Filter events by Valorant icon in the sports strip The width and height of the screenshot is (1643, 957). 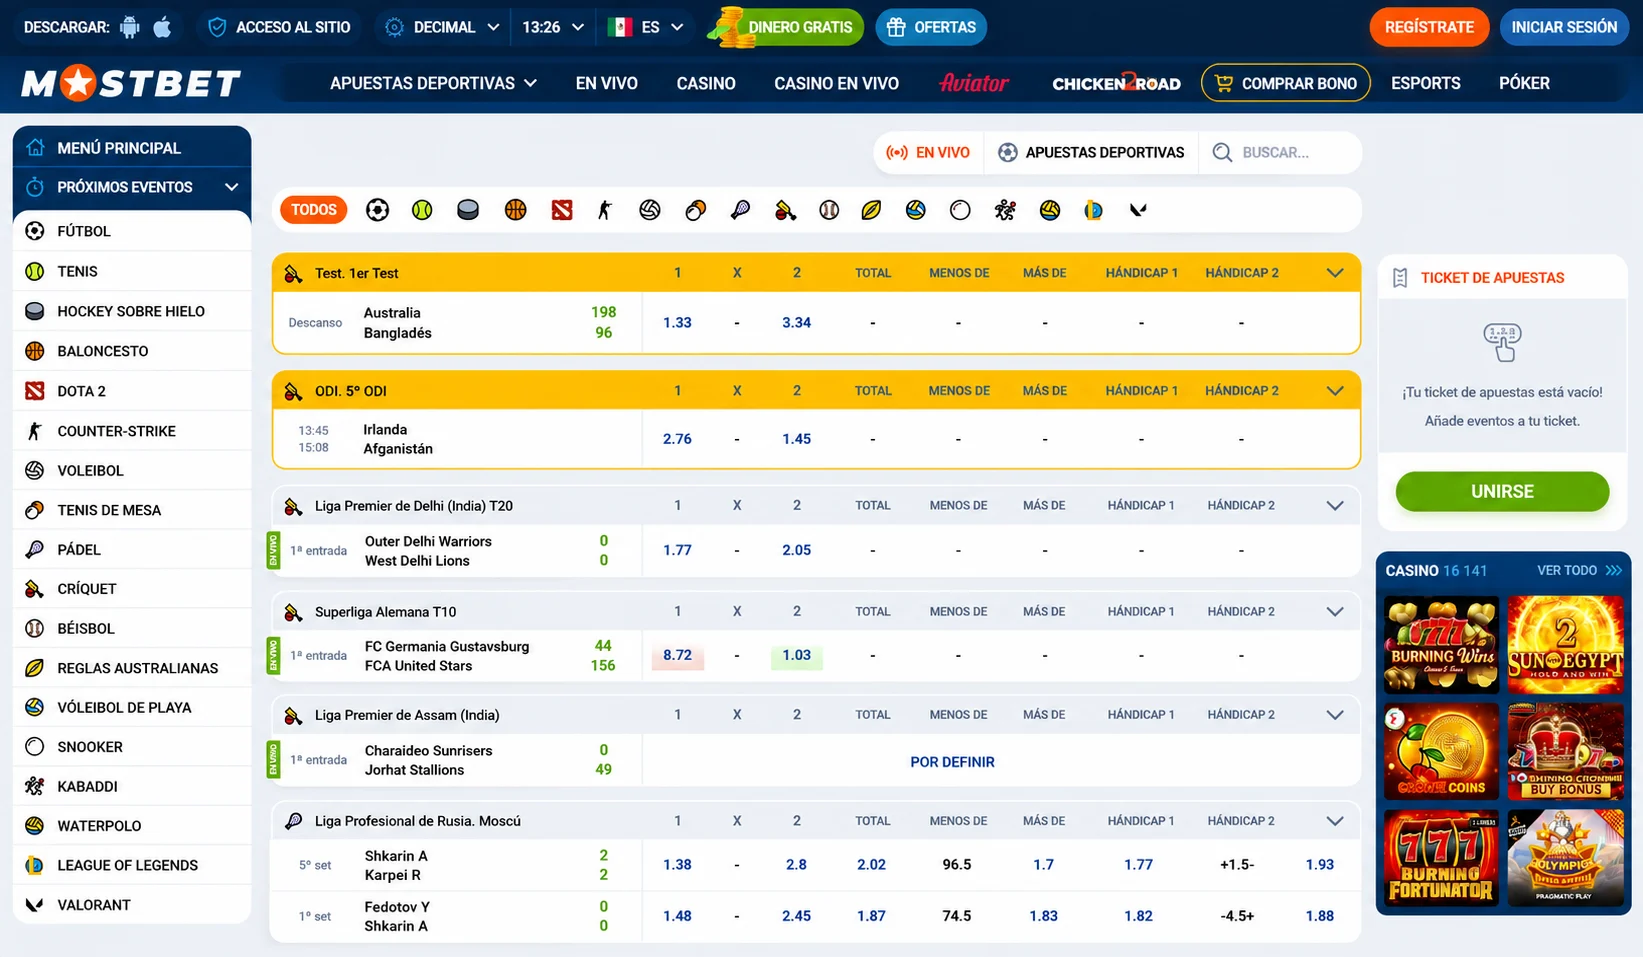pyautogui.click(x=1138, y=210)
